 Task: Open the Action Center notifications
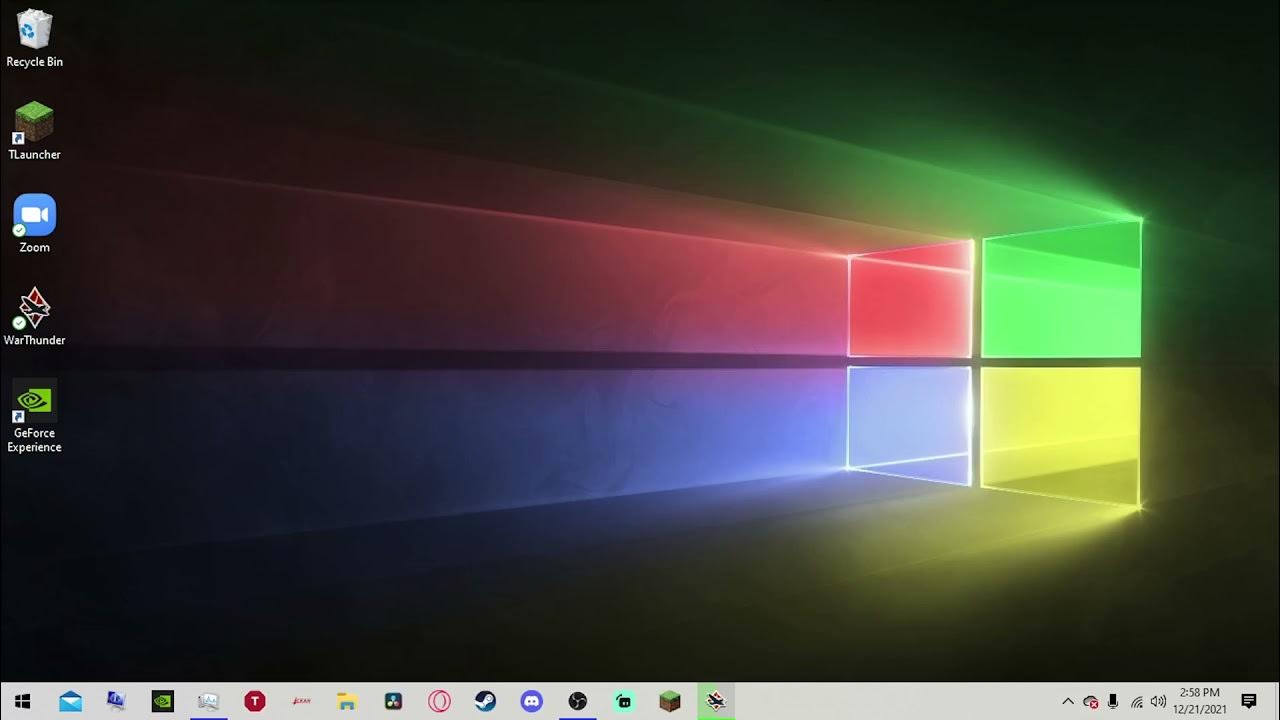[x=1249, y=701]
